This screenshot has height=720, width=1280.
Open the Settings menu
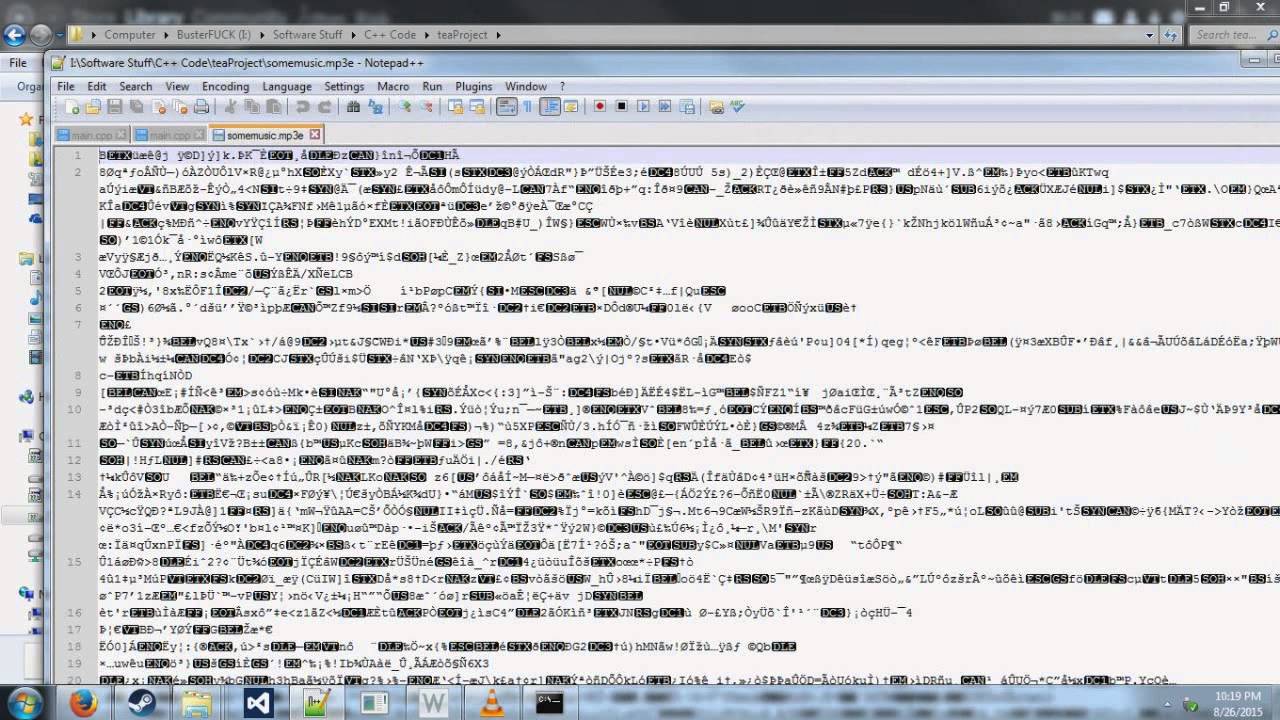[344, 87]
